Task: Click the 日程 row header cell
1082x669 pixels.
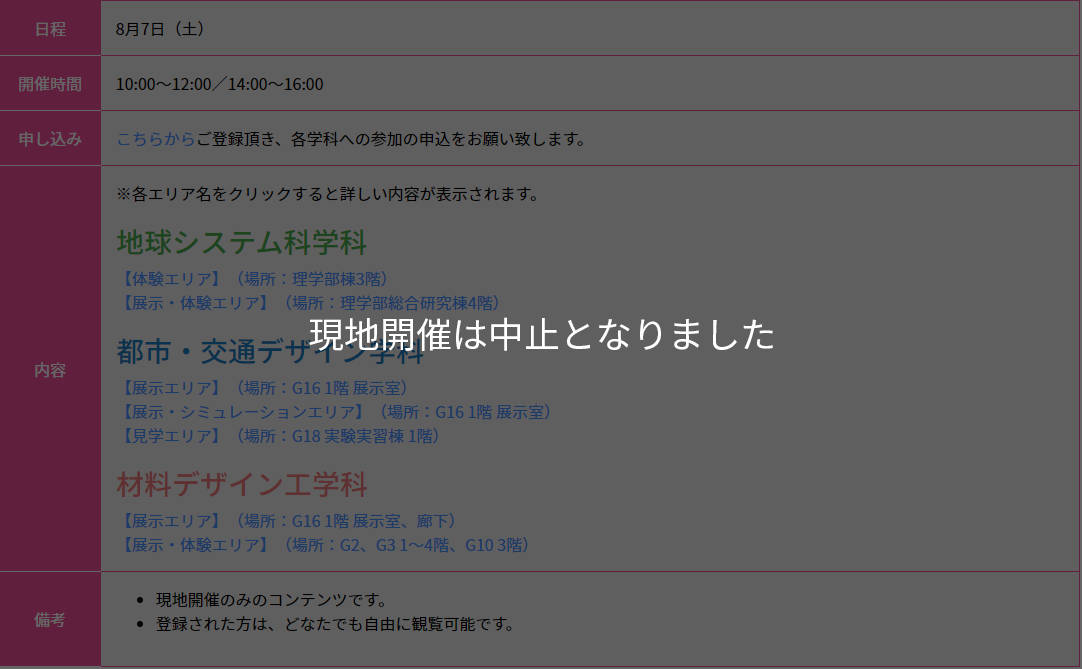Action: pos(50,29)
